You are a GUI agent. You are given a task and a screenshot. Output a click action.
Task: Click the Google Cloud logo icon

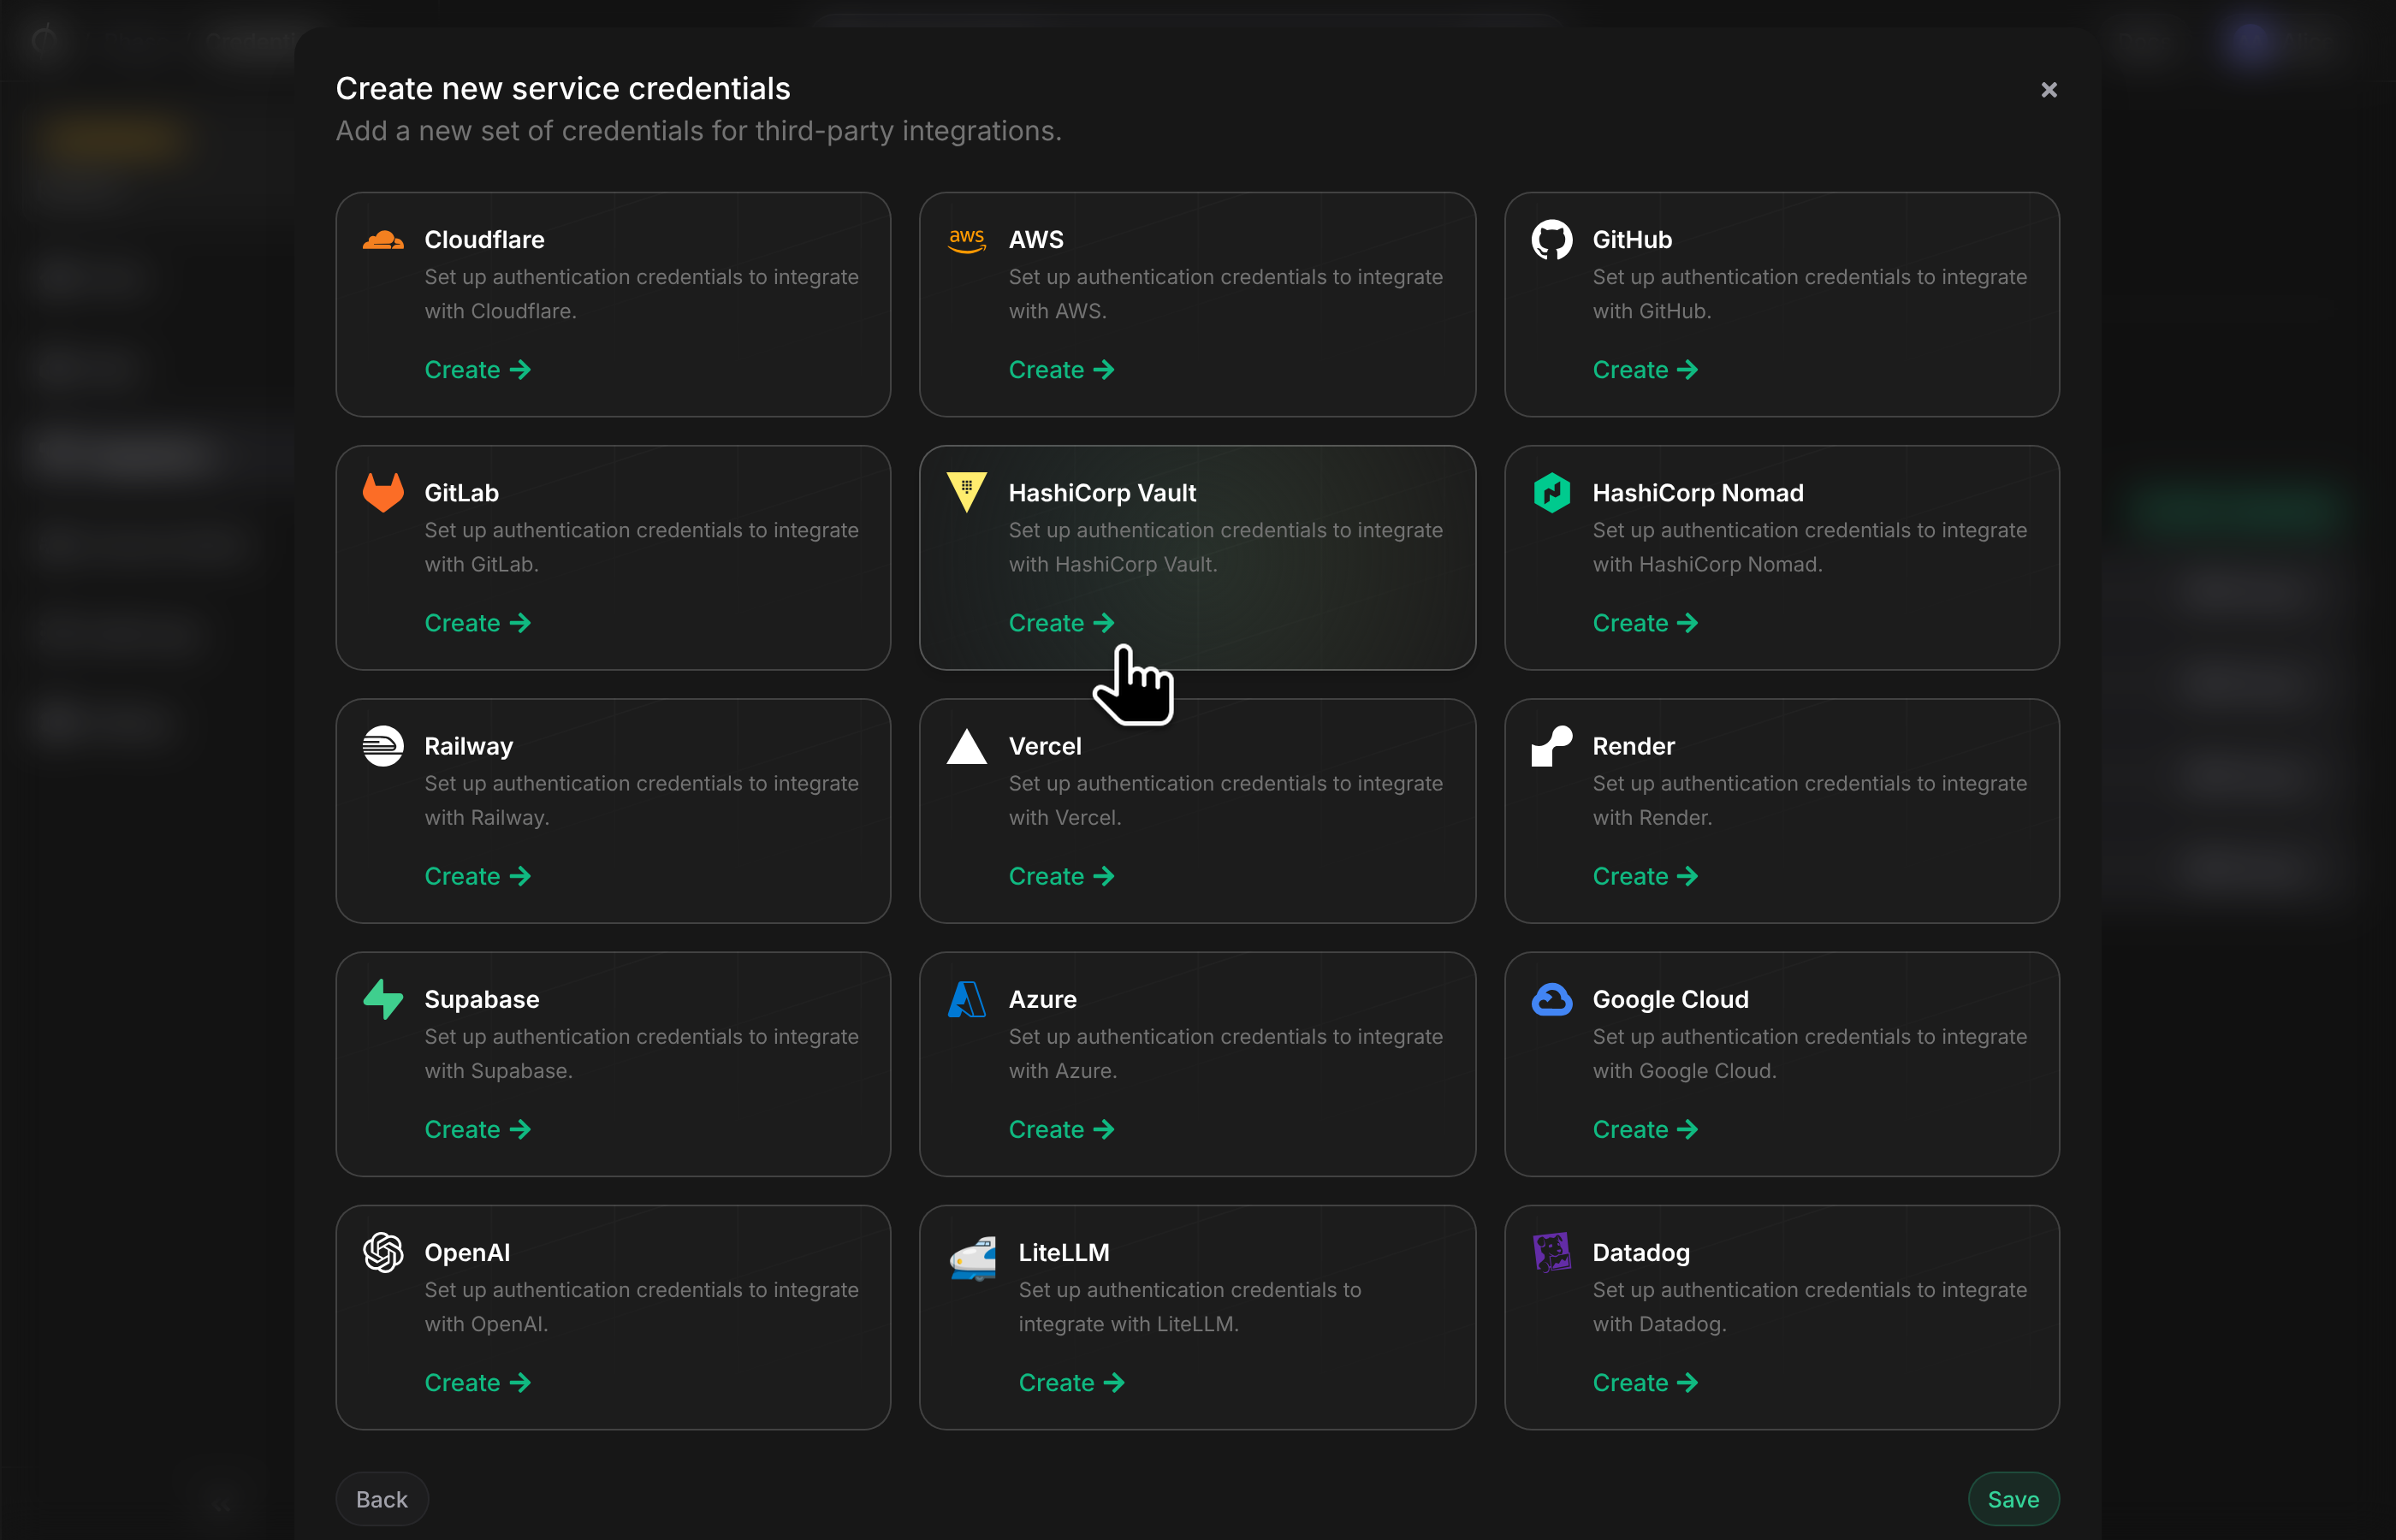pyautogui.click(x=1551, y=999)
